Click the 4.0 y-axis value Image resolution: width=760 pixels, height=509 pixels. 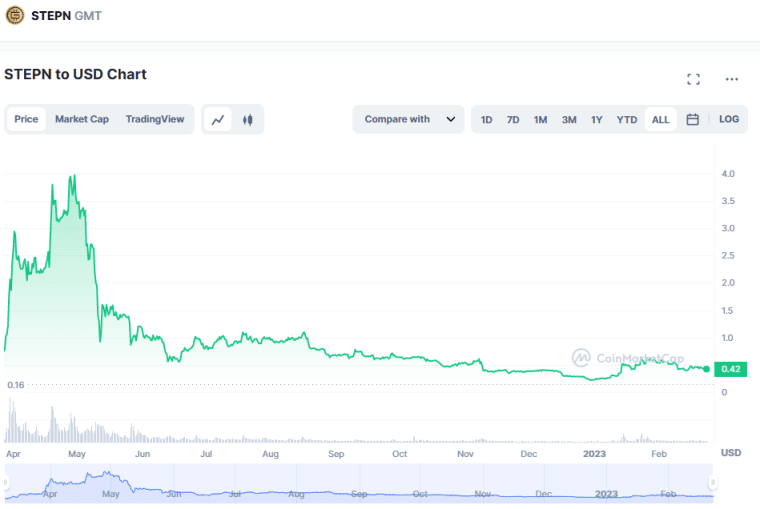coord(728,174)
